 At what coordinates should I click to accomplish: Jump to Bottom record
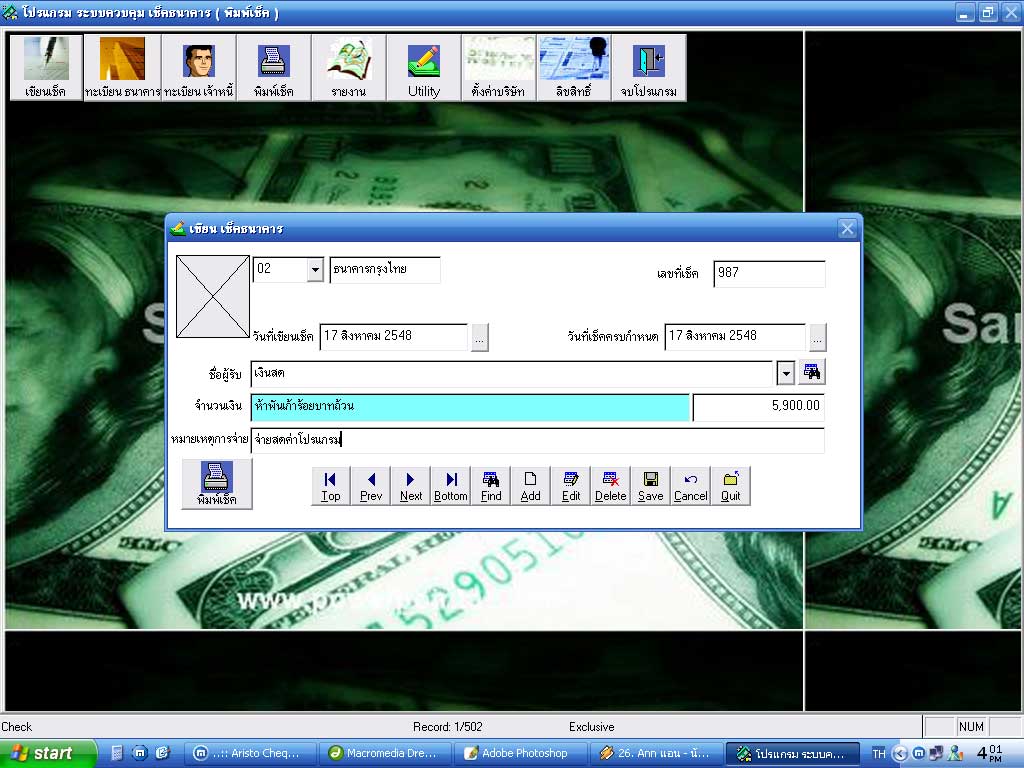tap(450, 486)
